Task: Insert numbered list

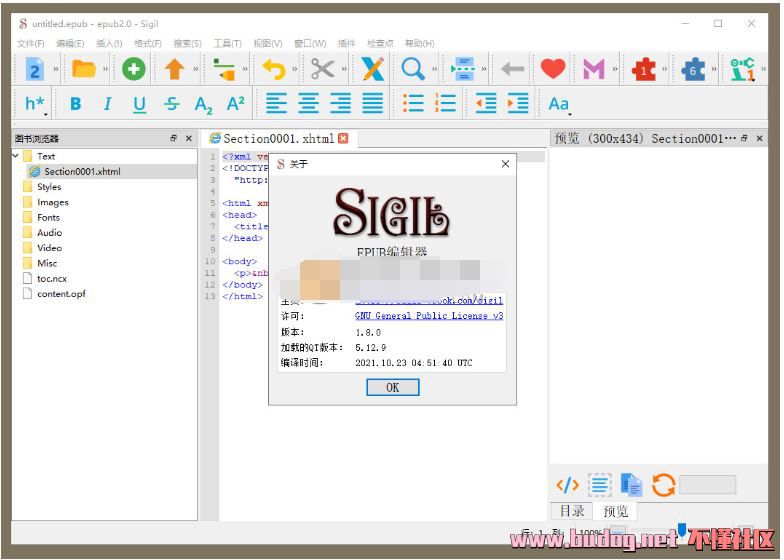Action: coord(446,104)
